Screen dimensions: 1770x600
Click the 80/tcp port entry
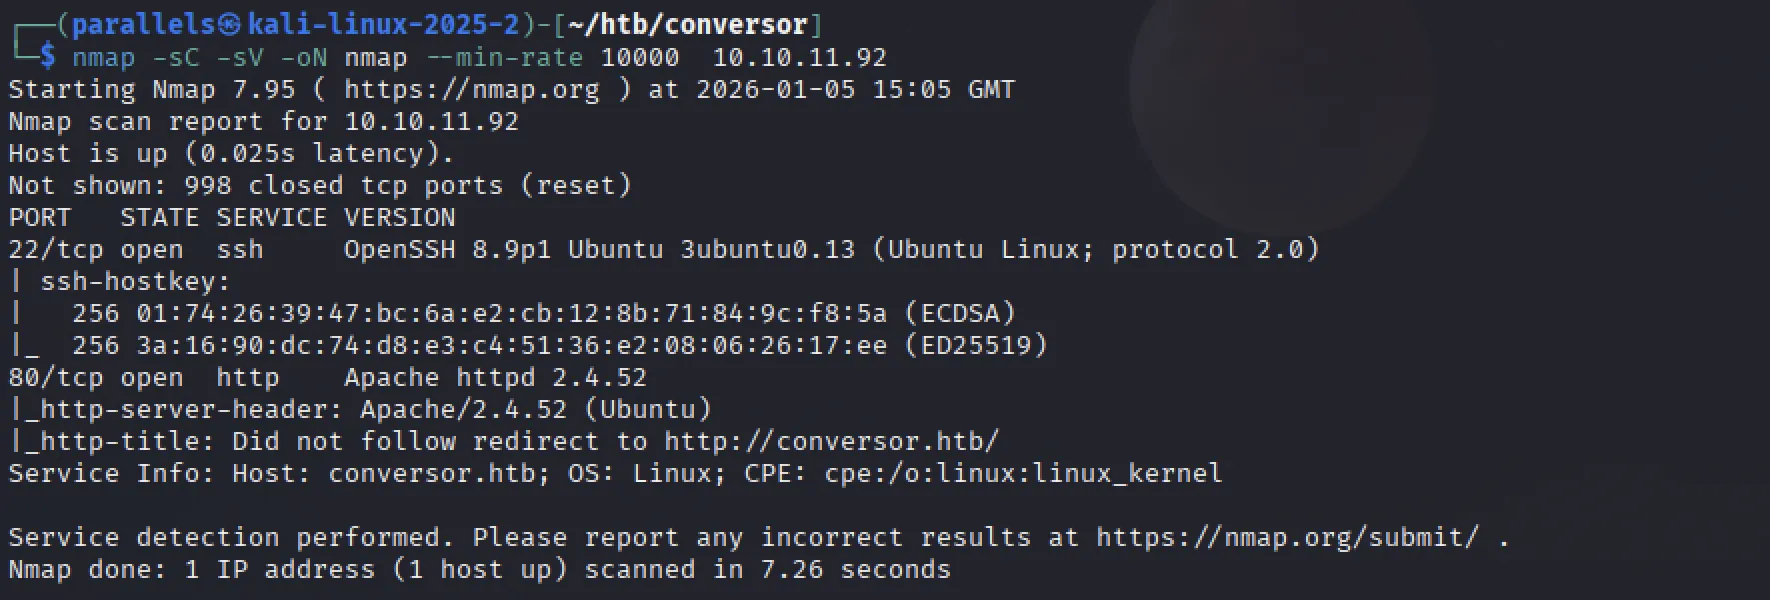tap(56, 377)
